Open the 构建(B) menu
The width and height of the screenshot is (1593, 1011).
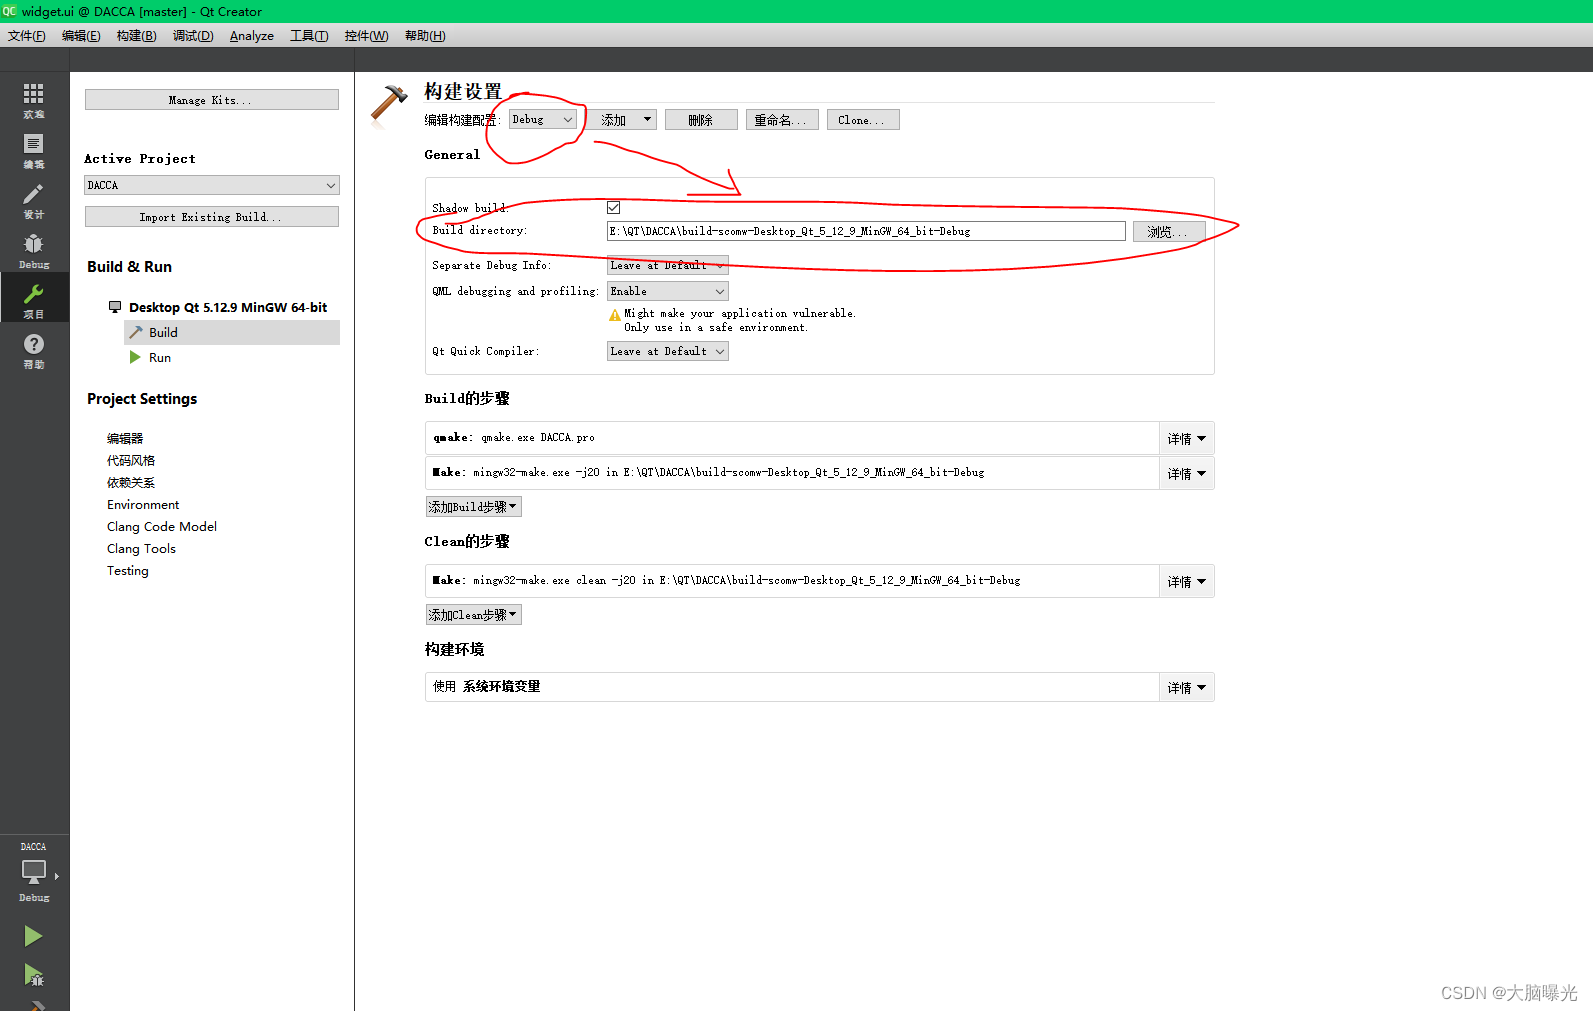point(136,36)
